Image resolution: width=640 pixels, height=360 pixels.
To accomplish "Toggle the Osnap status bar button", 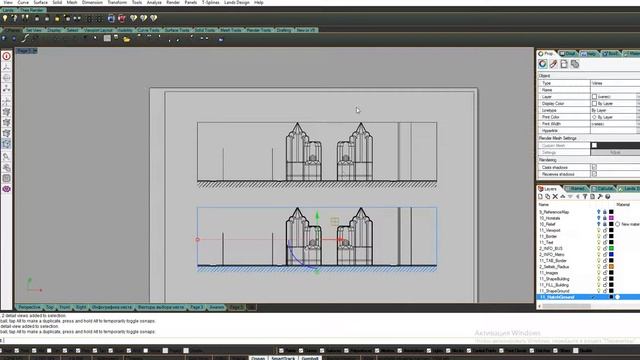I will 258,358.
